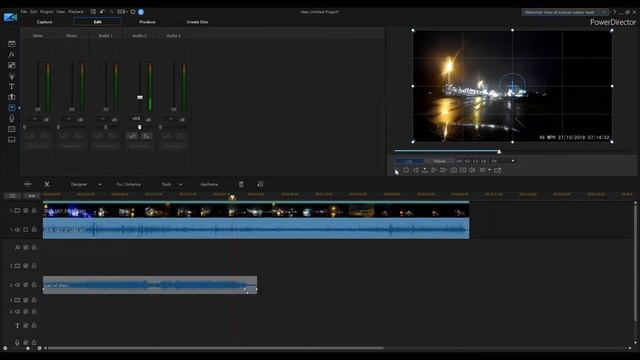Open the timecode dropdown arrow under preview

click(513, 161)
